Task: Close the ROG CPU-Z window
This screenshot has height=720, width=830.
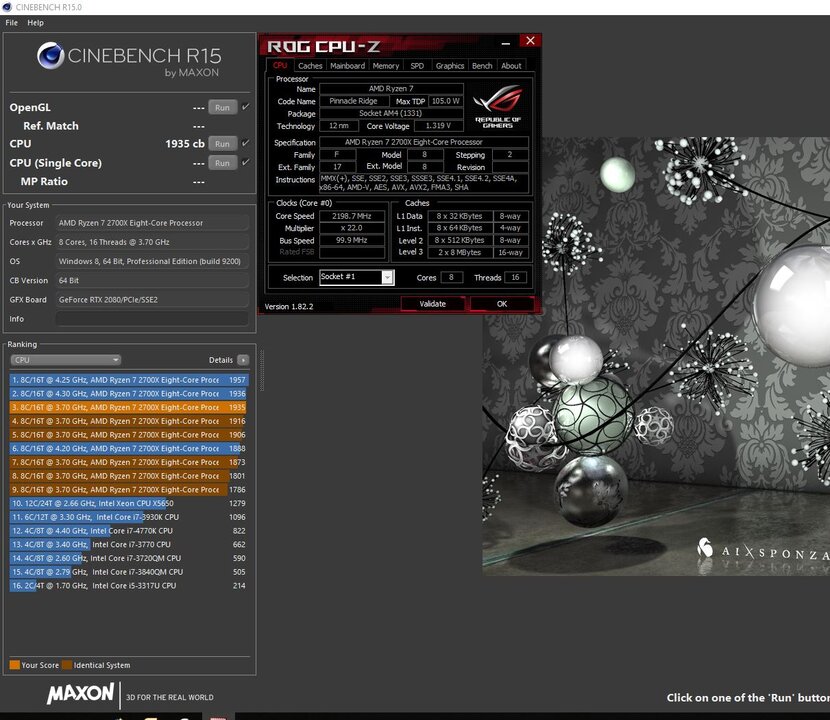Action: (x=530, y=41)
